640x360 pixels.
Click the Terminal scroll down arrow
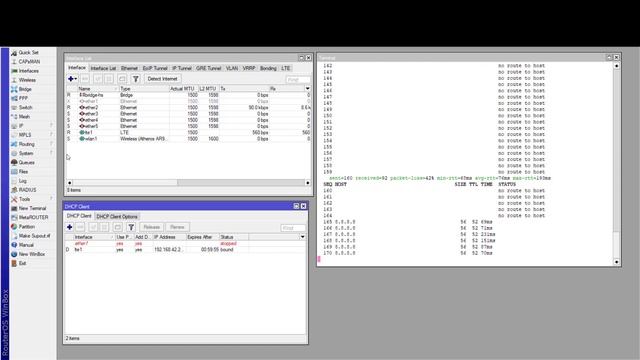click(x=616, y=262)
